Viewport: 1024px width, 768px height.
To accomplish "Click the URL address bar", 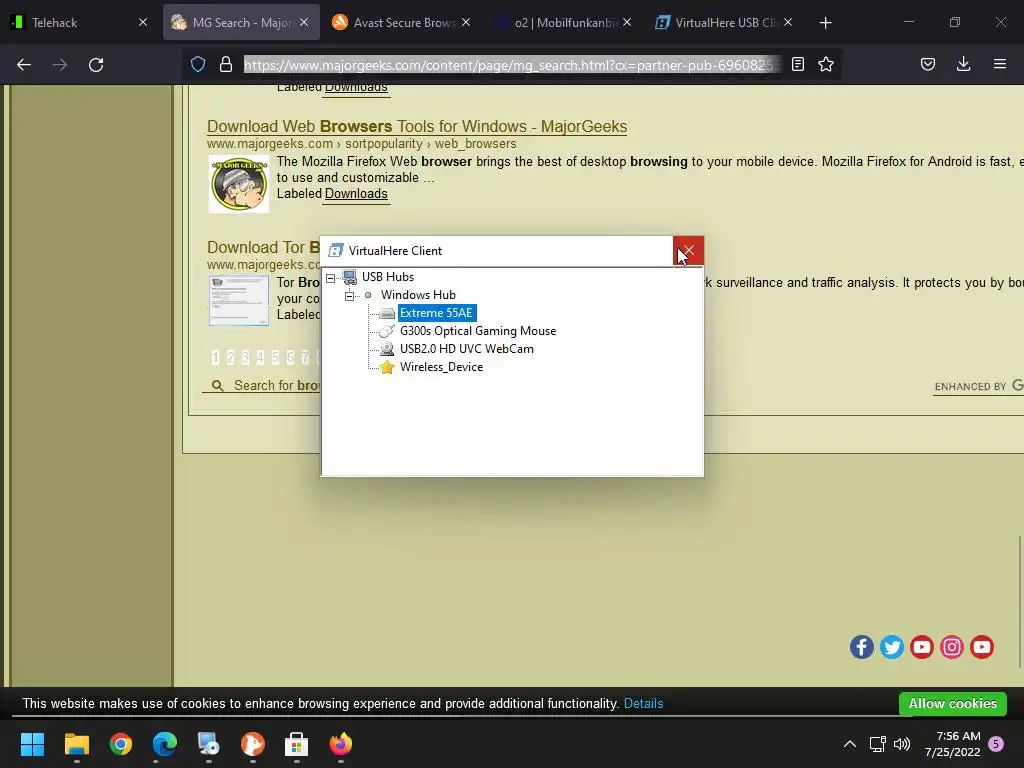I will [512, 65].
